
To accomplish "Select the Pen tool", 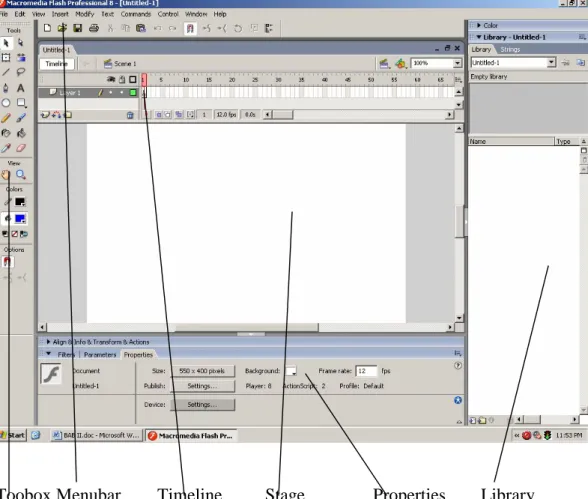I will point(6,88).
